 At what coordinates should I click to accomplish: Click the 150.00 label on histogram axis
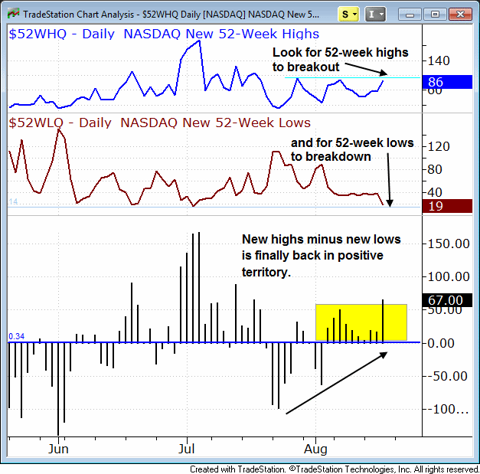coord(449,244)
